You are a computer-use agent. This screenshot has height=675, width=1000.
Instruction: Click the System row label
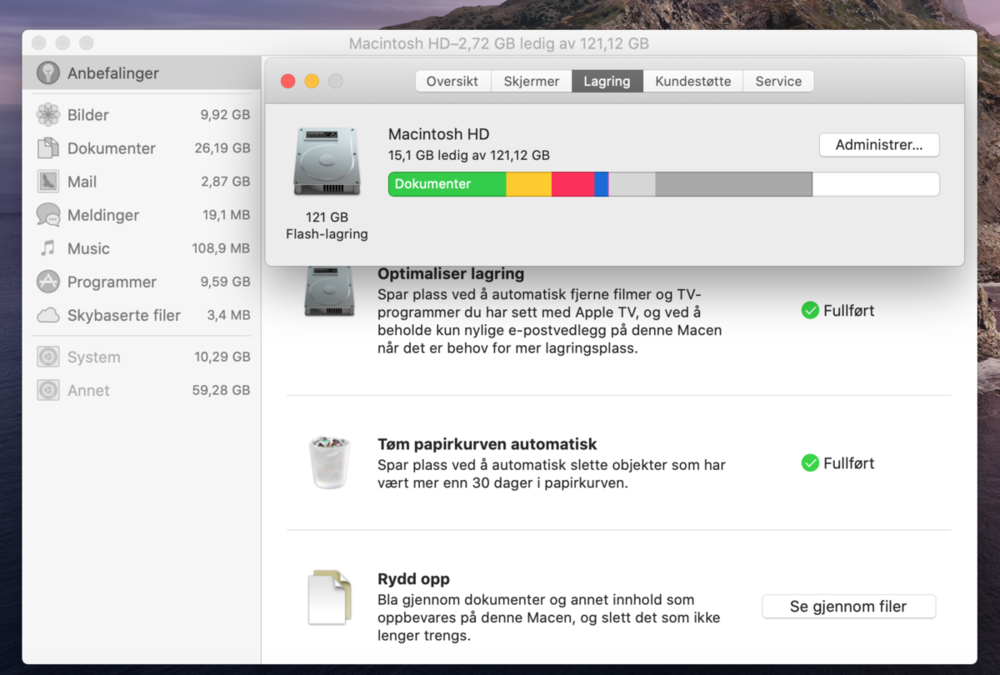tap(94, 357)
